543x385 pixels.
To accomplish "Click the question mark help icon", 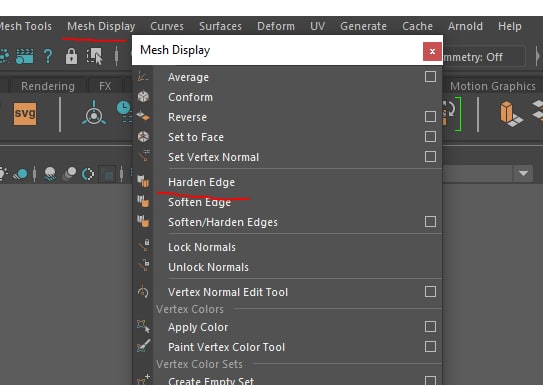I will (x=48, y=56).
